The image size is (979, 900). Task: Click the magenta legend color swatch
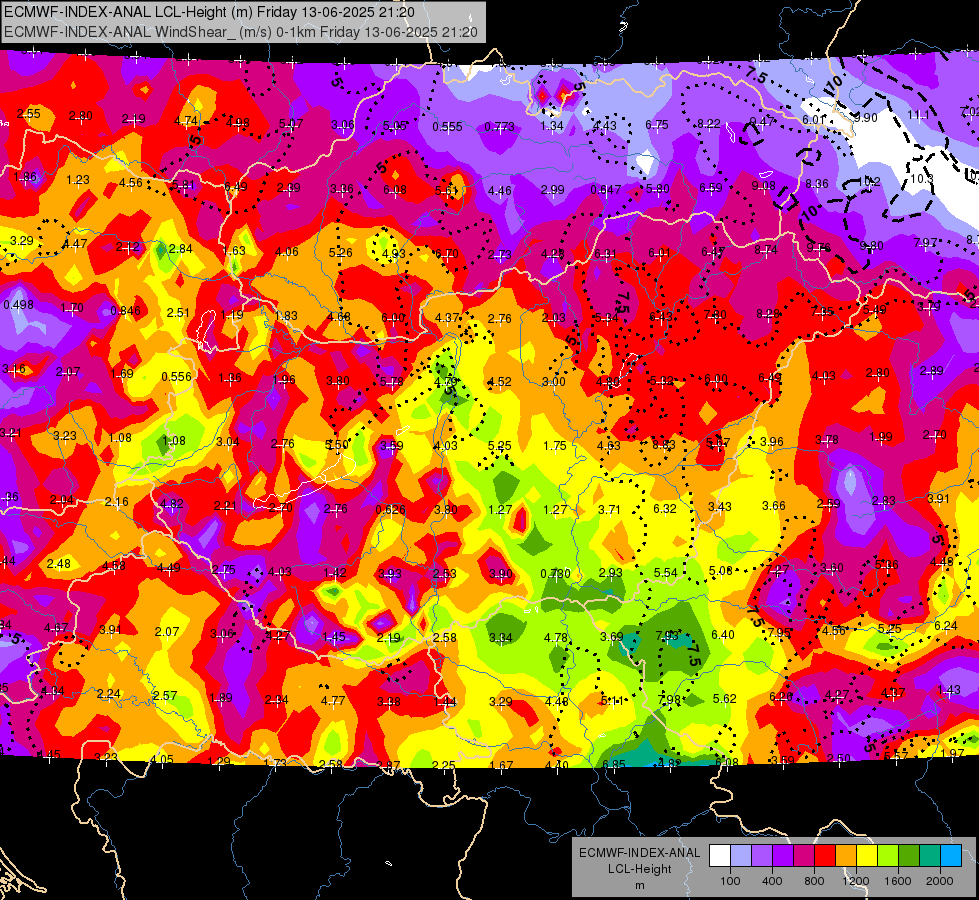(804, 856)
